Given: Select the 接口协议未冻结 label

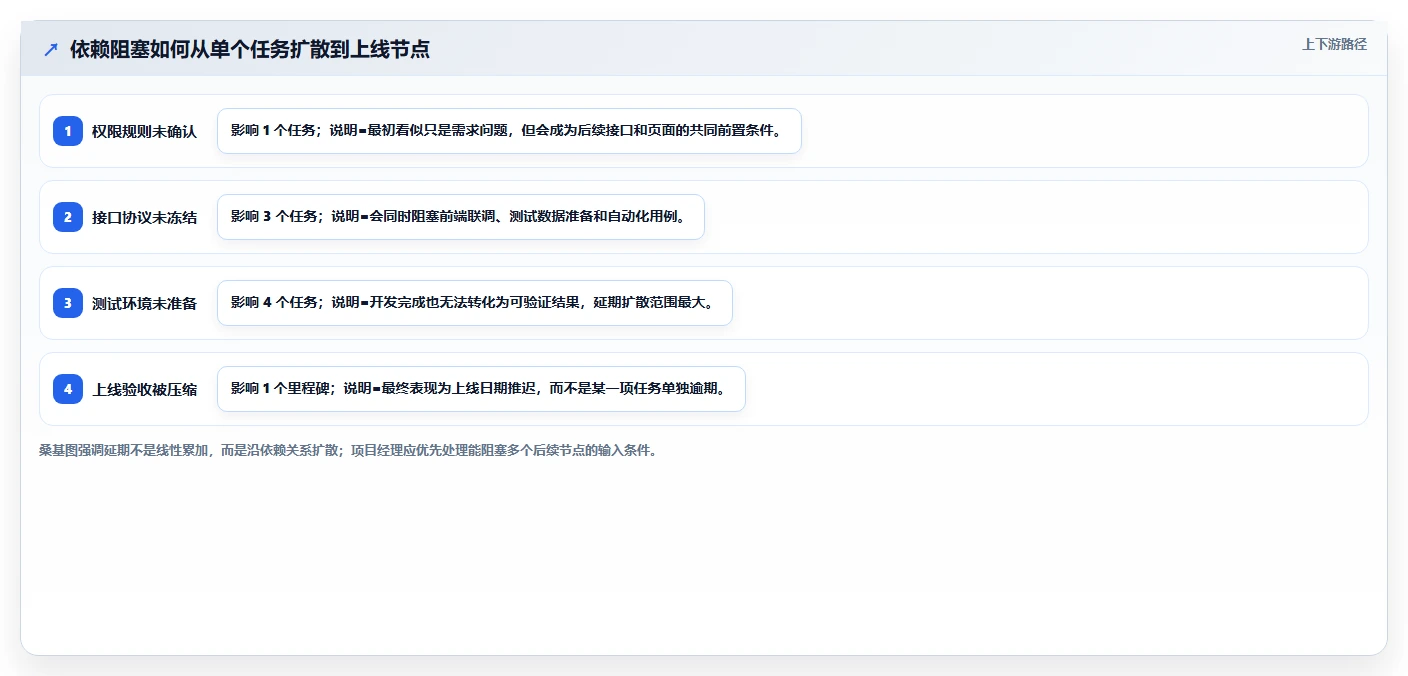Looking at the screenshot, I should [145, 217].
